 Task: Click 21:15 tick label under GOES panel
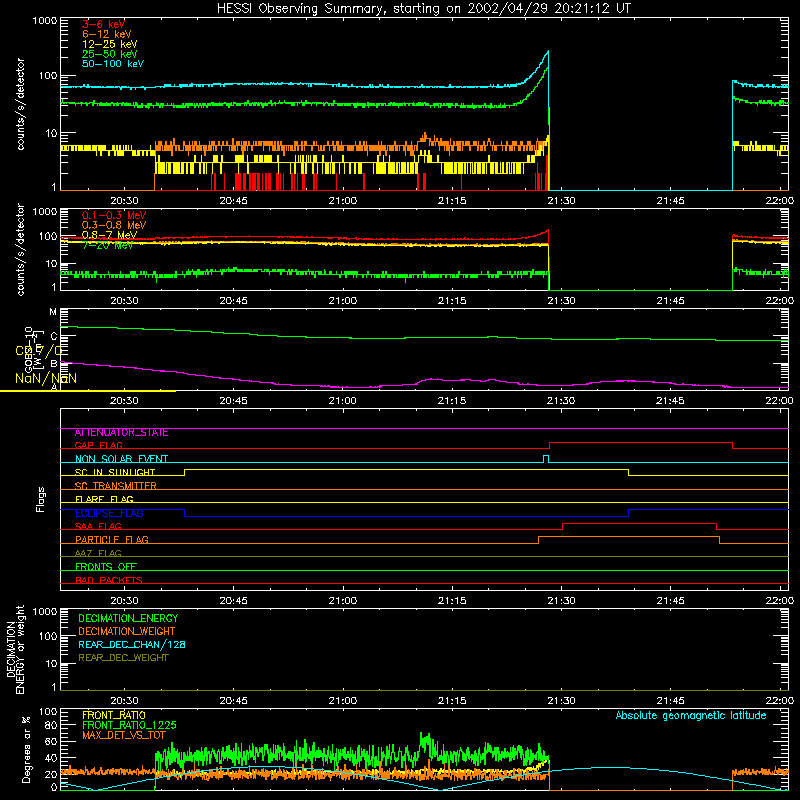pos(452,401)
